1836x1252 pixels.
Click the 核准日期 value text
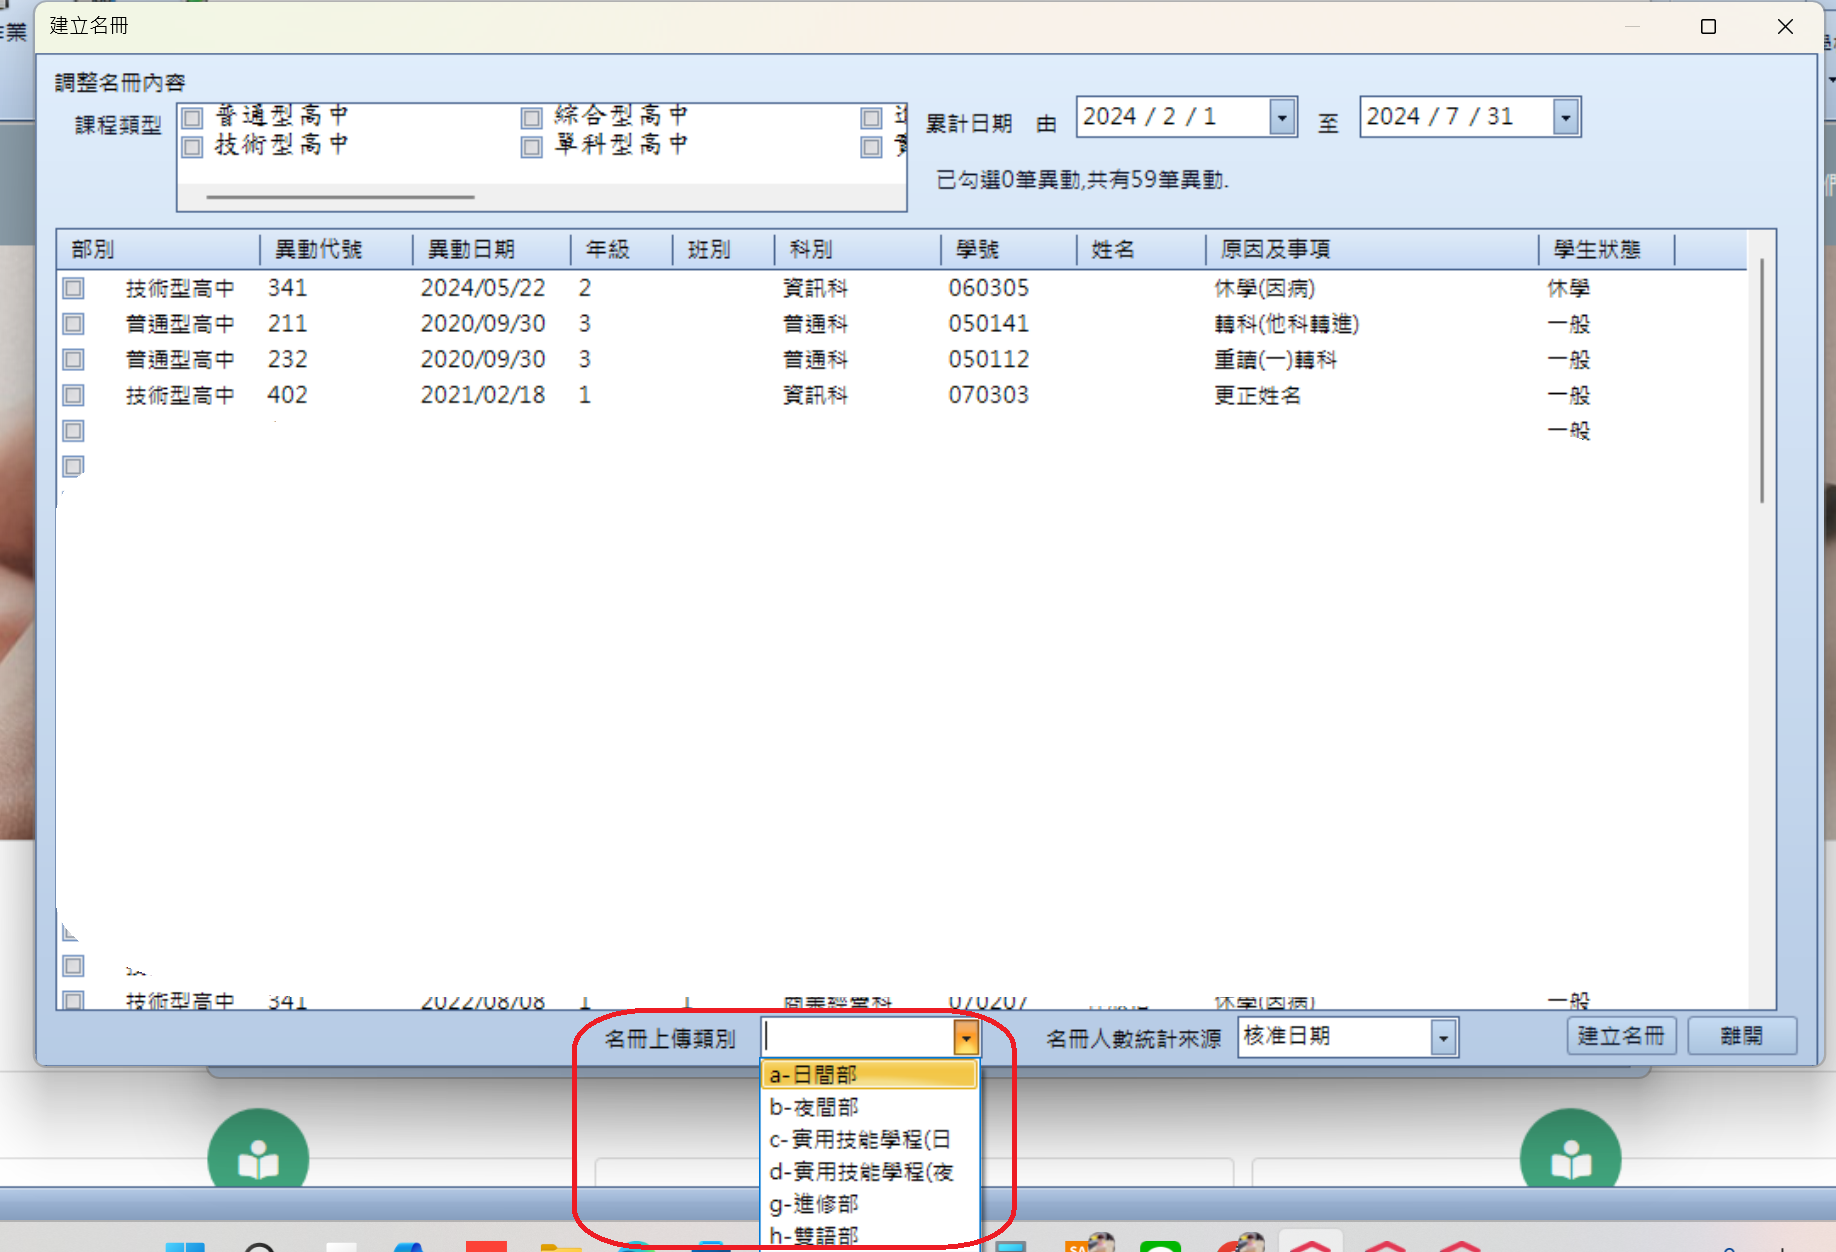pyautogui.click(x=1286, y=1036)
